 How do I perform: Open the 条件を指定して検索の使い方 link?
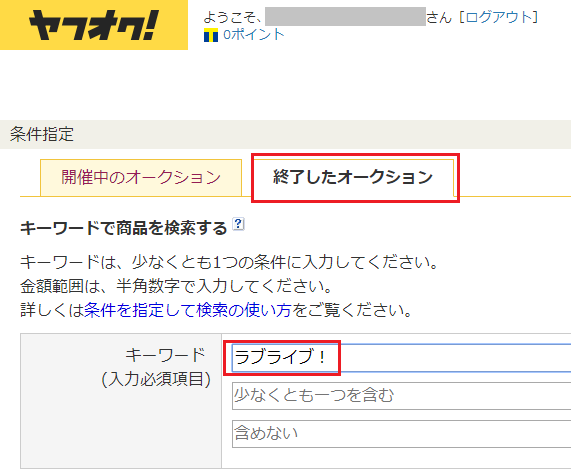[x=188, y=310]
